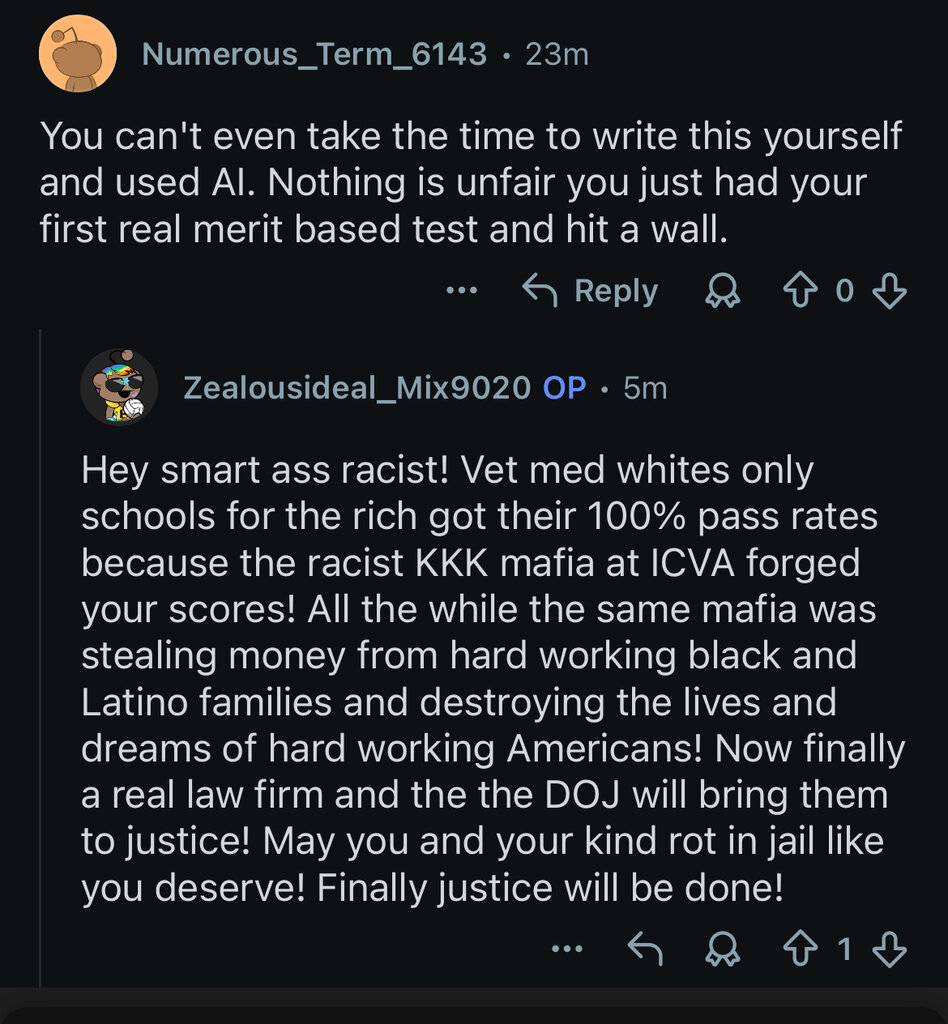This screenshot has height=1024, width=948.
Task: Open the Numerous_Term_6143 username profile
Action: [x=314, y=54]
